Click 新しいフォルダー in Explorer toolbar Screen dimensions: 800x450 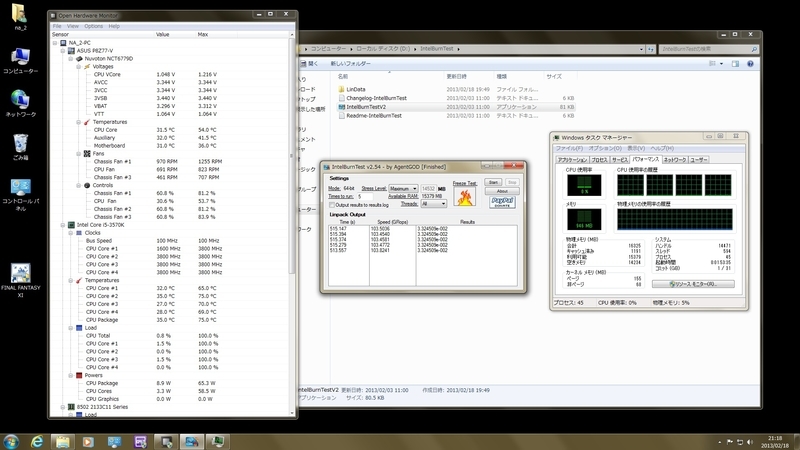click(351, 64)
